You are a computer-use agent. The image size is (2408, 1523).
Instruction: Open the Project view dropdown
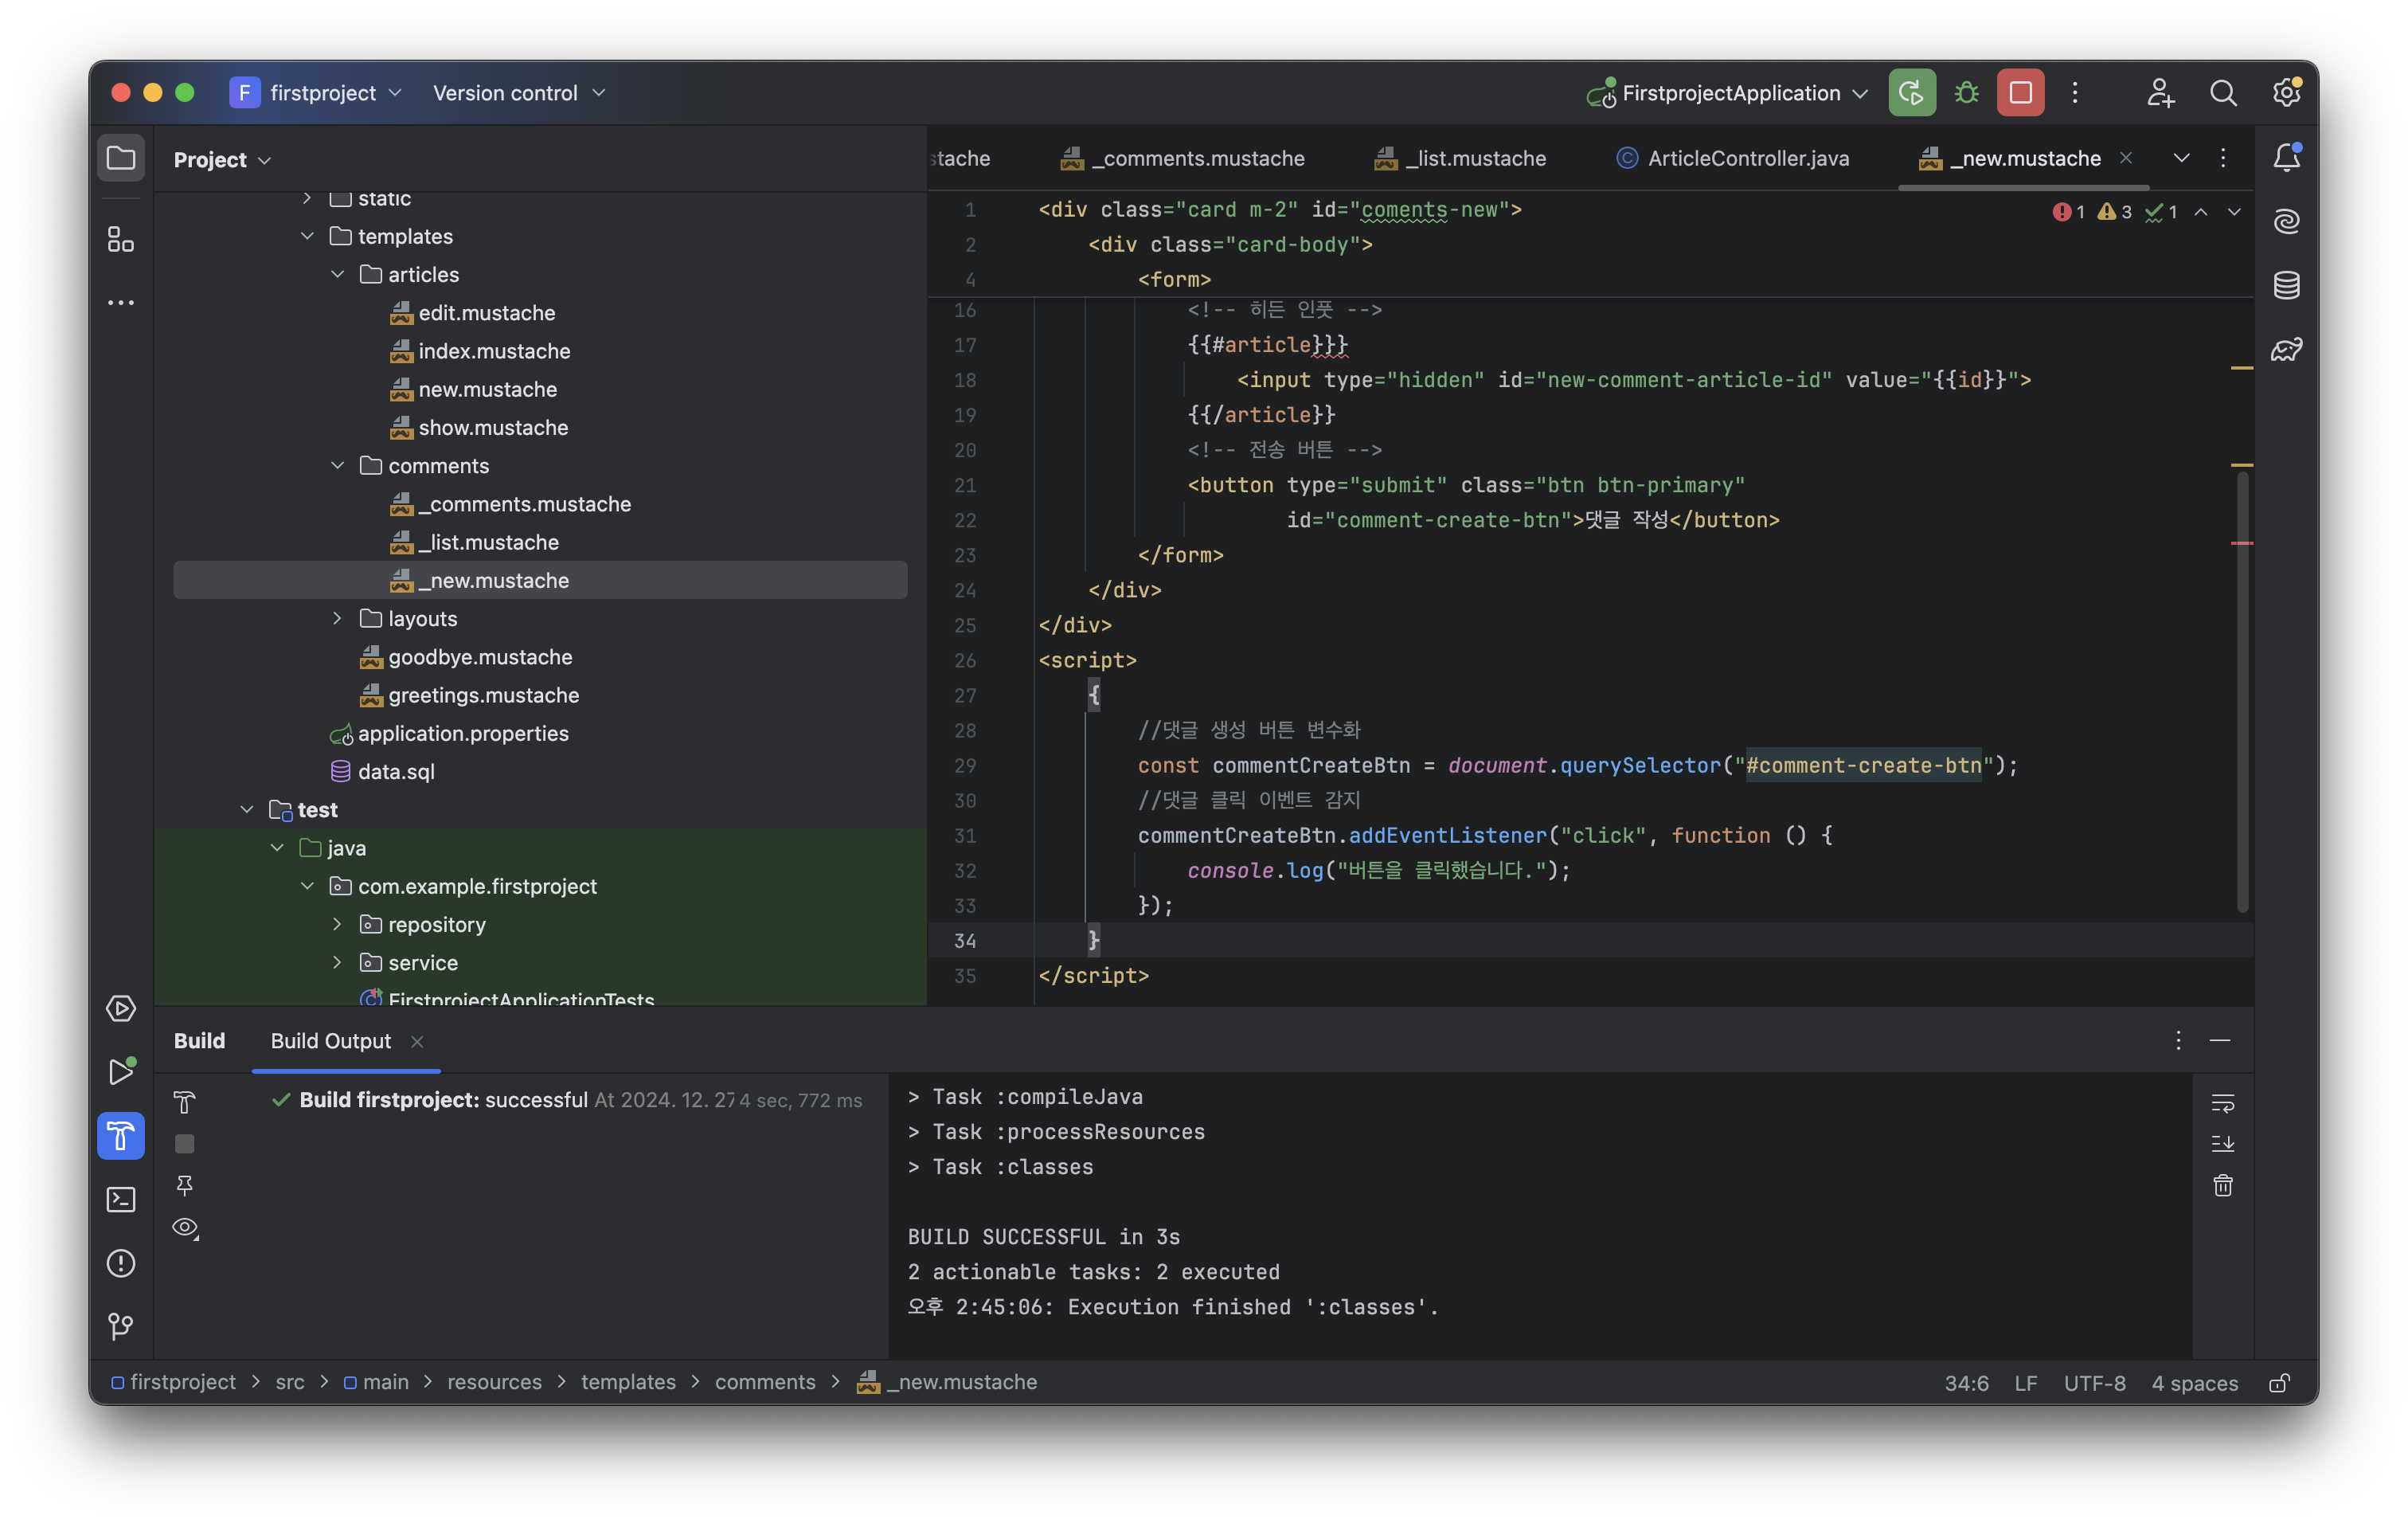[x=222, y=160]
